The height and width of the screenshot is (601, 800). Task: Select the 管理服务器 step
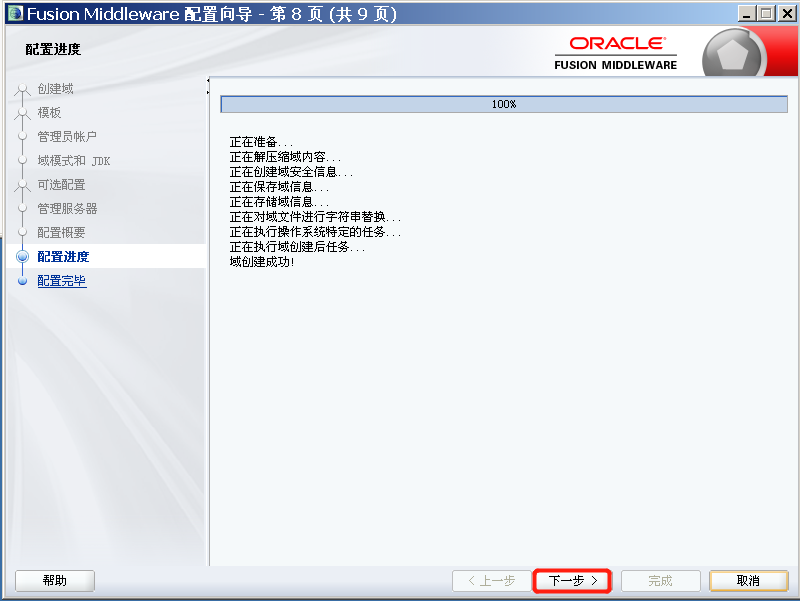point(67,209)
